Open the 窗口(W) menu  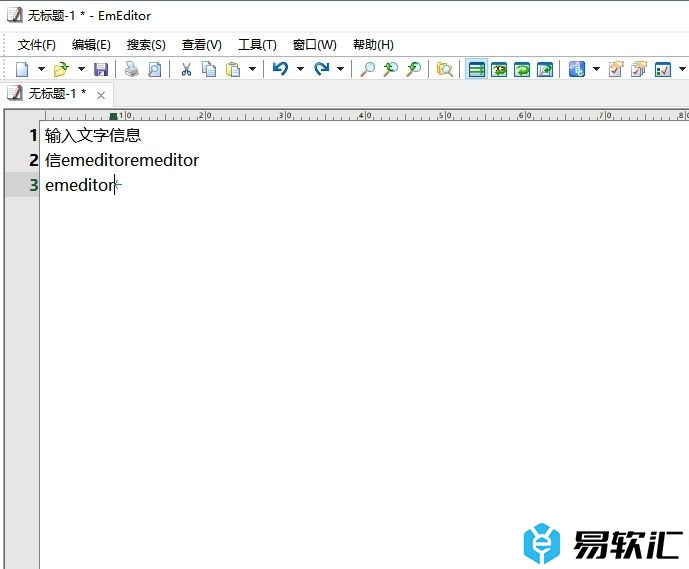pos(315,44)
